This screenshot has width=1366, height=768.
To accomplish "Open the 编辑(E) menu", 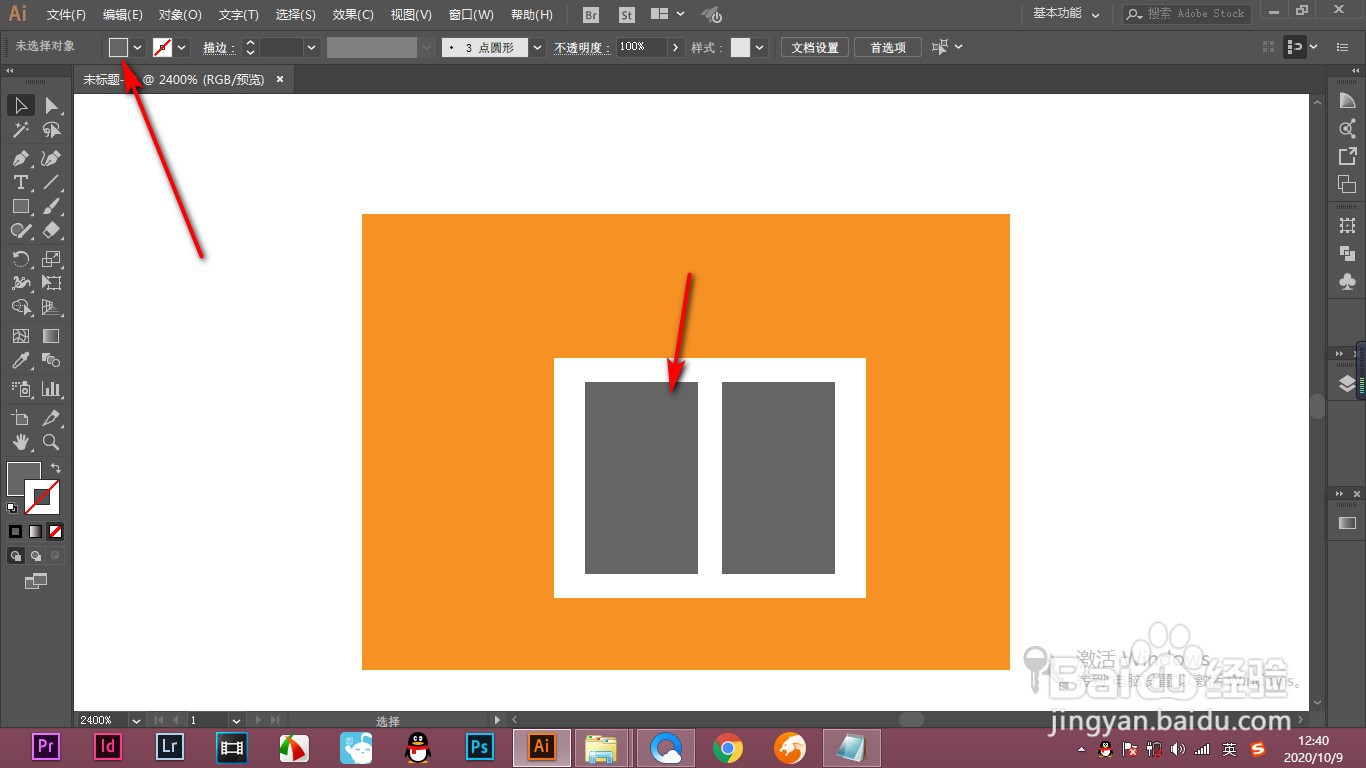I will click(x=123, y=15).
